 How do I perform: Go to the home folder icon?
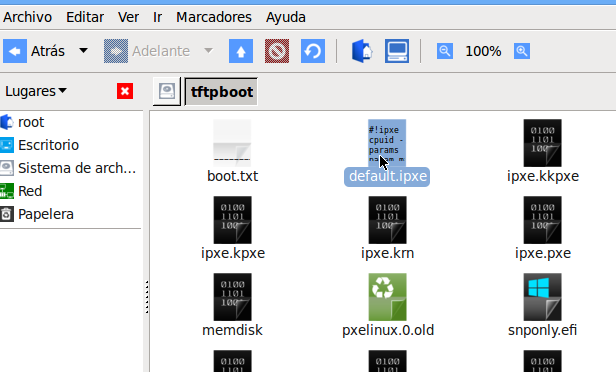click(361, 51)
